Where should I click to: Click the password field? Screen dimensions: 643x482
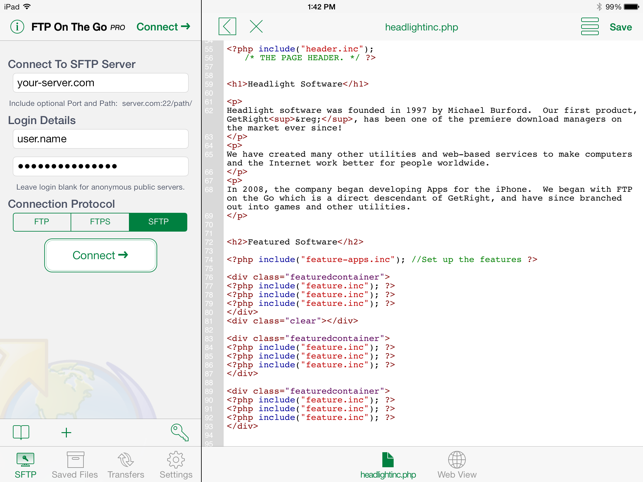click(100, 166)
